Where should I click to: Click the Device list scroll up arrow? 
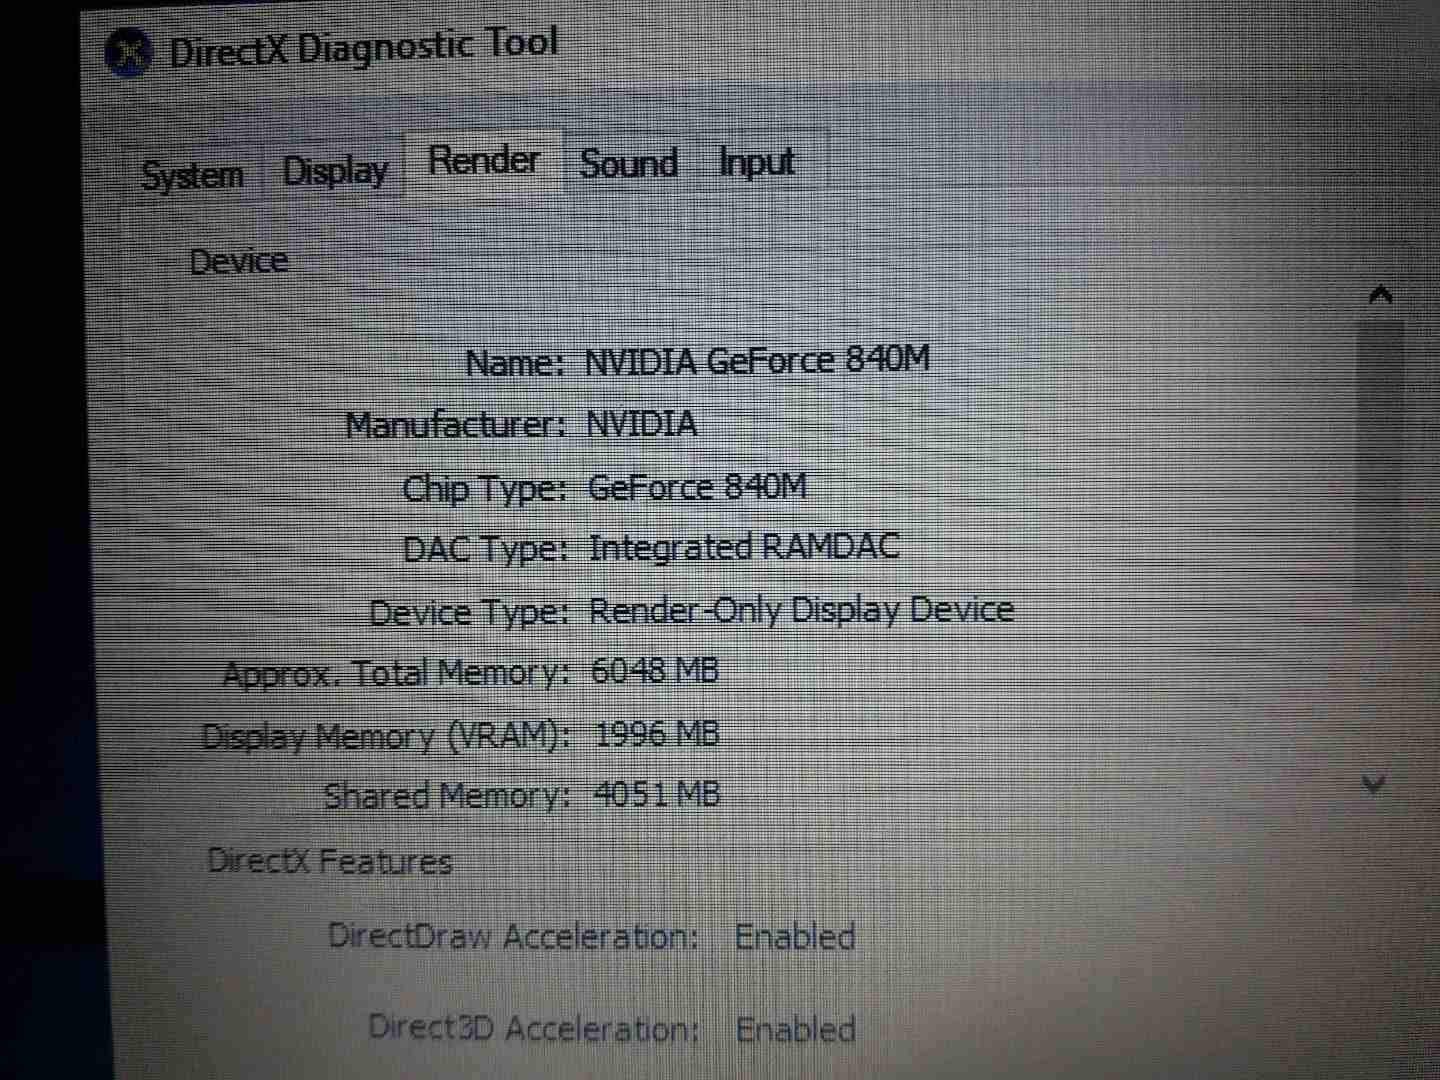click(1380, 294)
